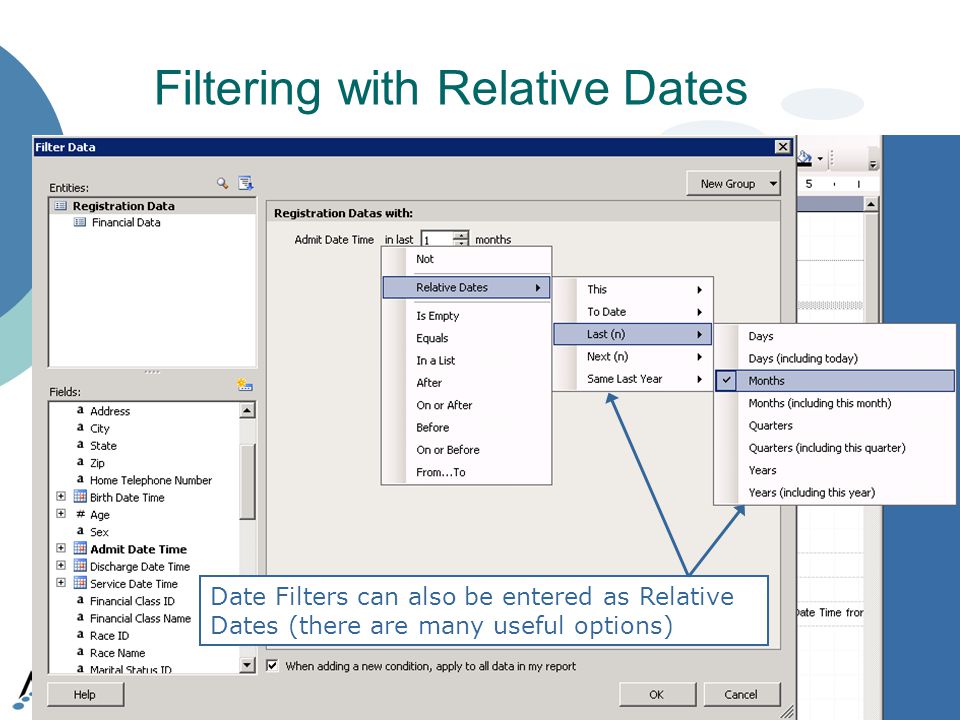Toggle the apply to all data checkbox
Screen dimensions: 960x720
point(272,666)
